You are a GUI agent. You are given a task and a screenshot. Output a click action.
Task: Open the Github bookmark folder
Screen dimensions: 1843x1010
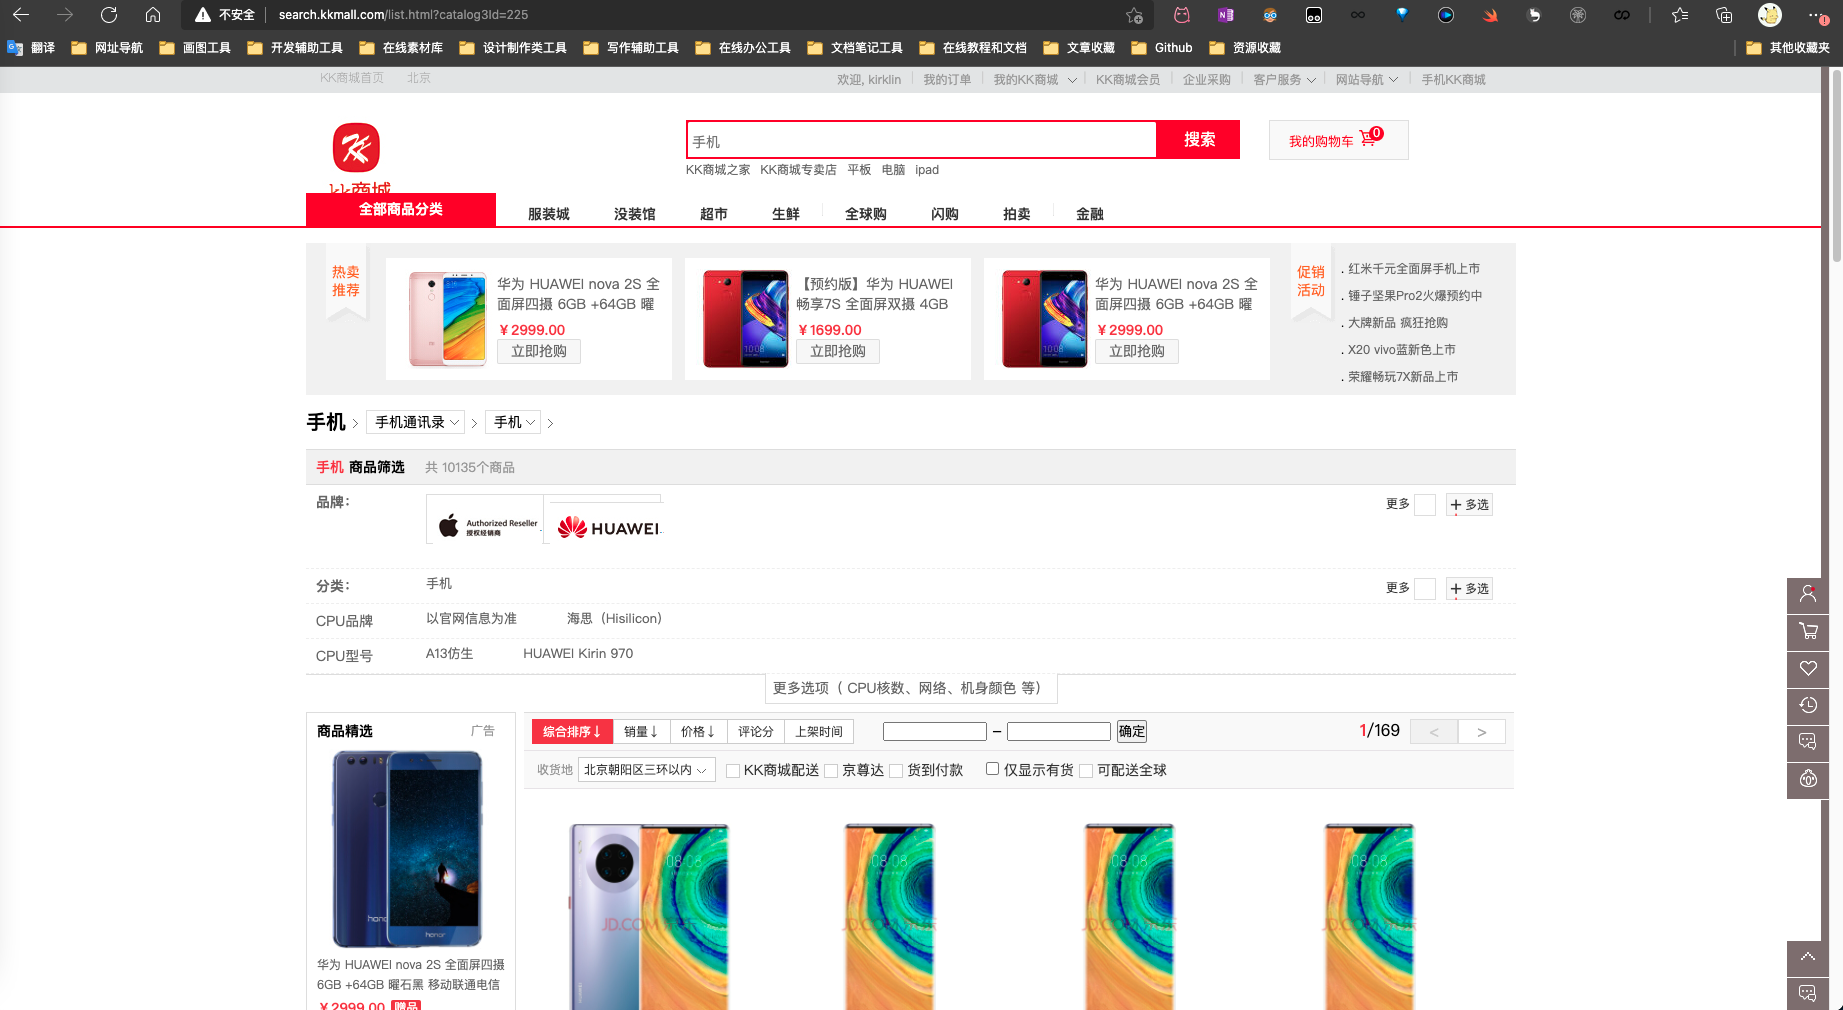pos(1162,48)
